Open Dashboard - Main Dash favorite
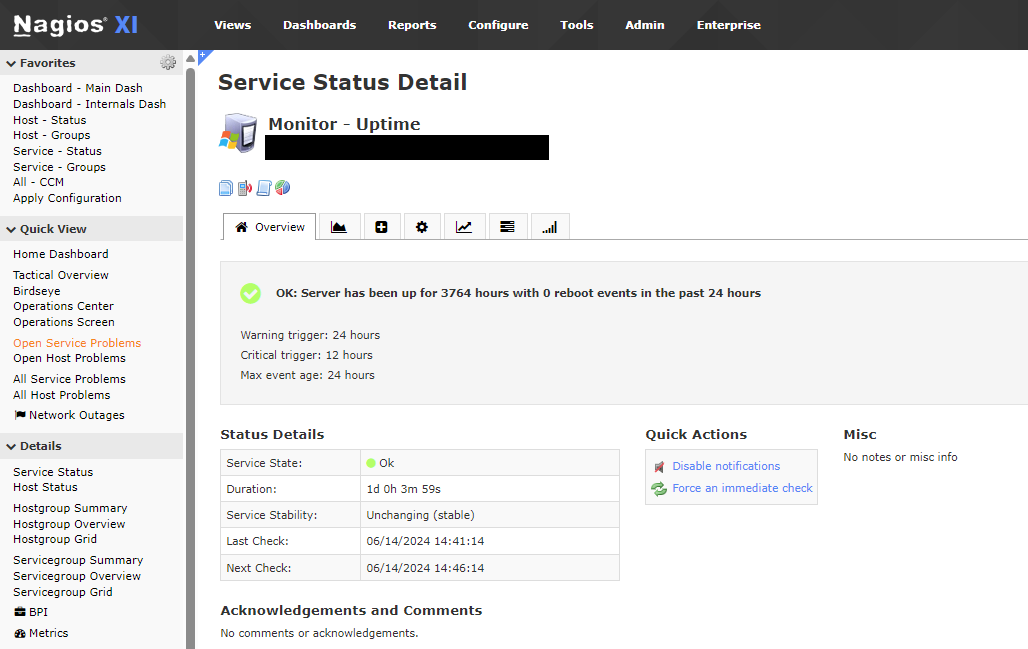 pos(77,88)
